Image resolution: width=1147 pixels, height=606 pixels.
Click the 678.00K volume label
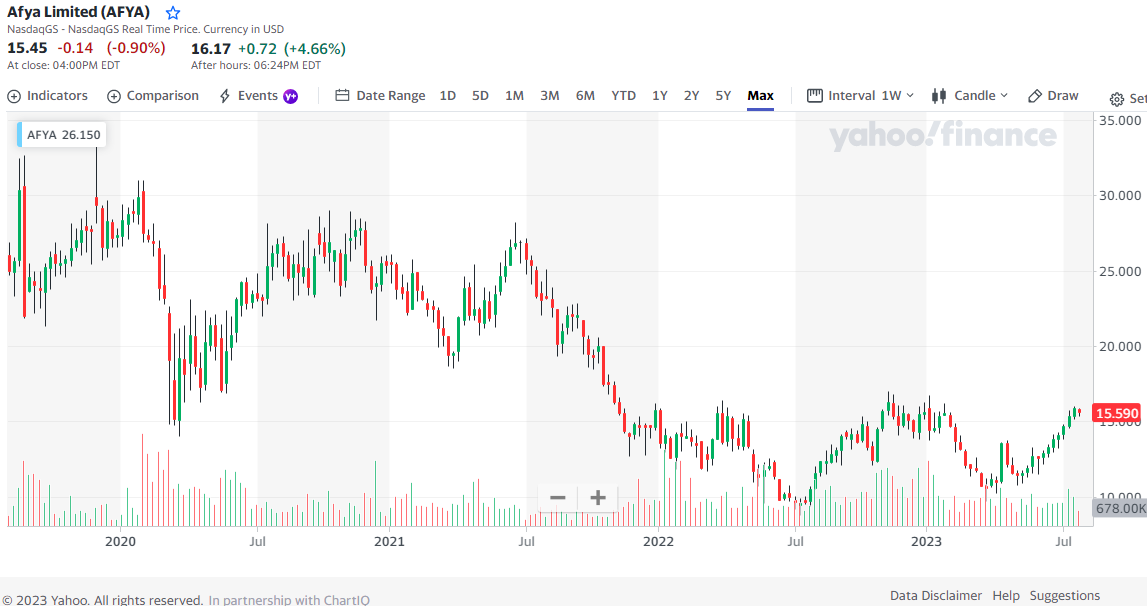coord(1120,508)
